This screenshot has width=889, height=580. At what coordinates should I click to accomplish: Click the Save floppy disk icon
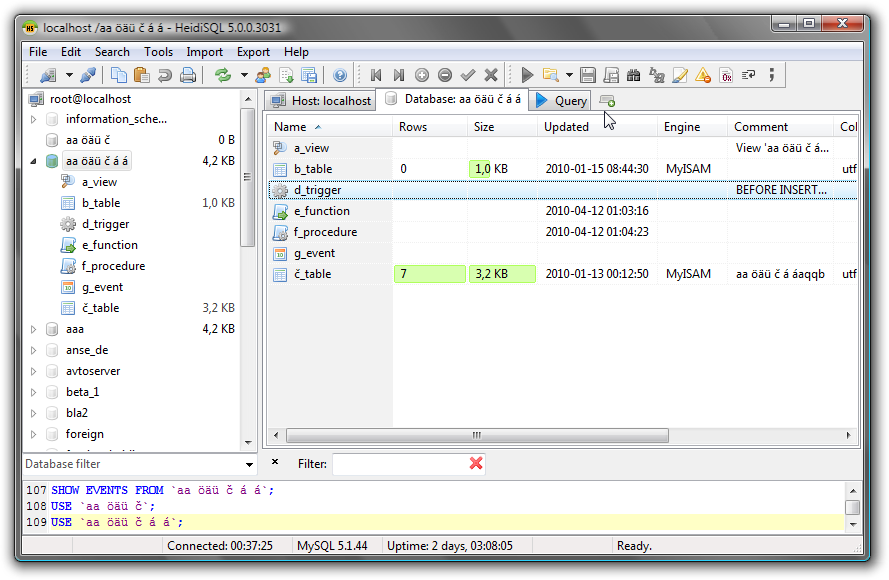[587, 75]
